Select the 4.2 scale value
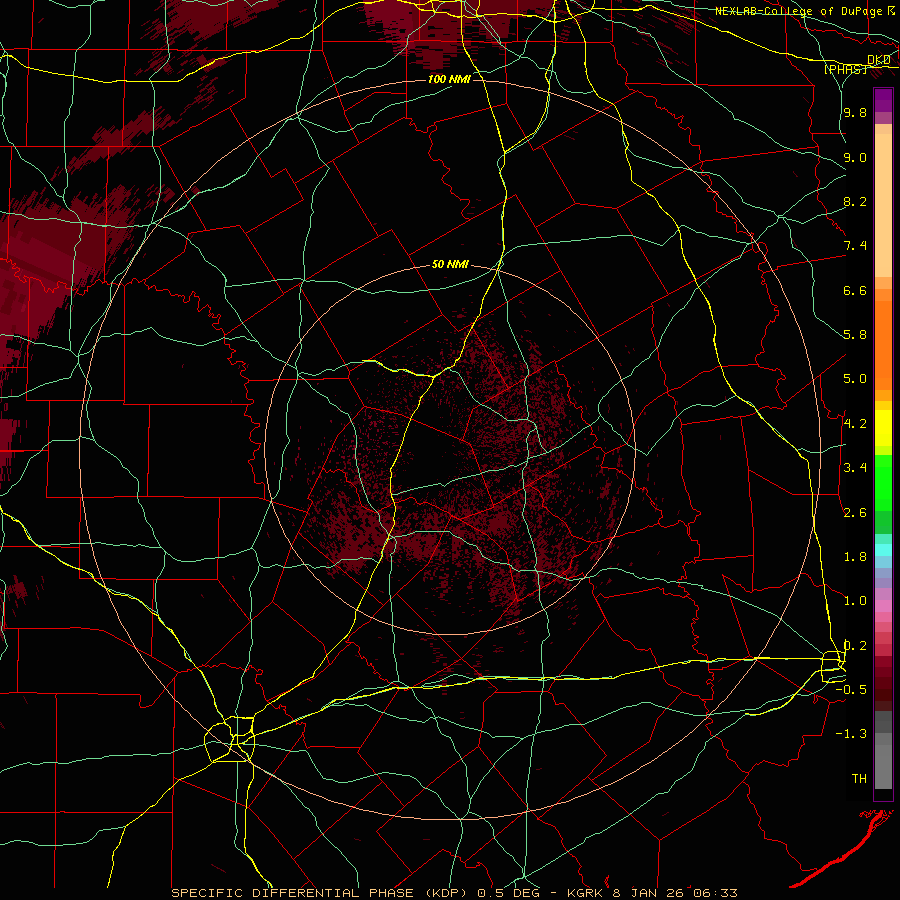This screenshot has width=900, height=900. [x=855, y=423]
